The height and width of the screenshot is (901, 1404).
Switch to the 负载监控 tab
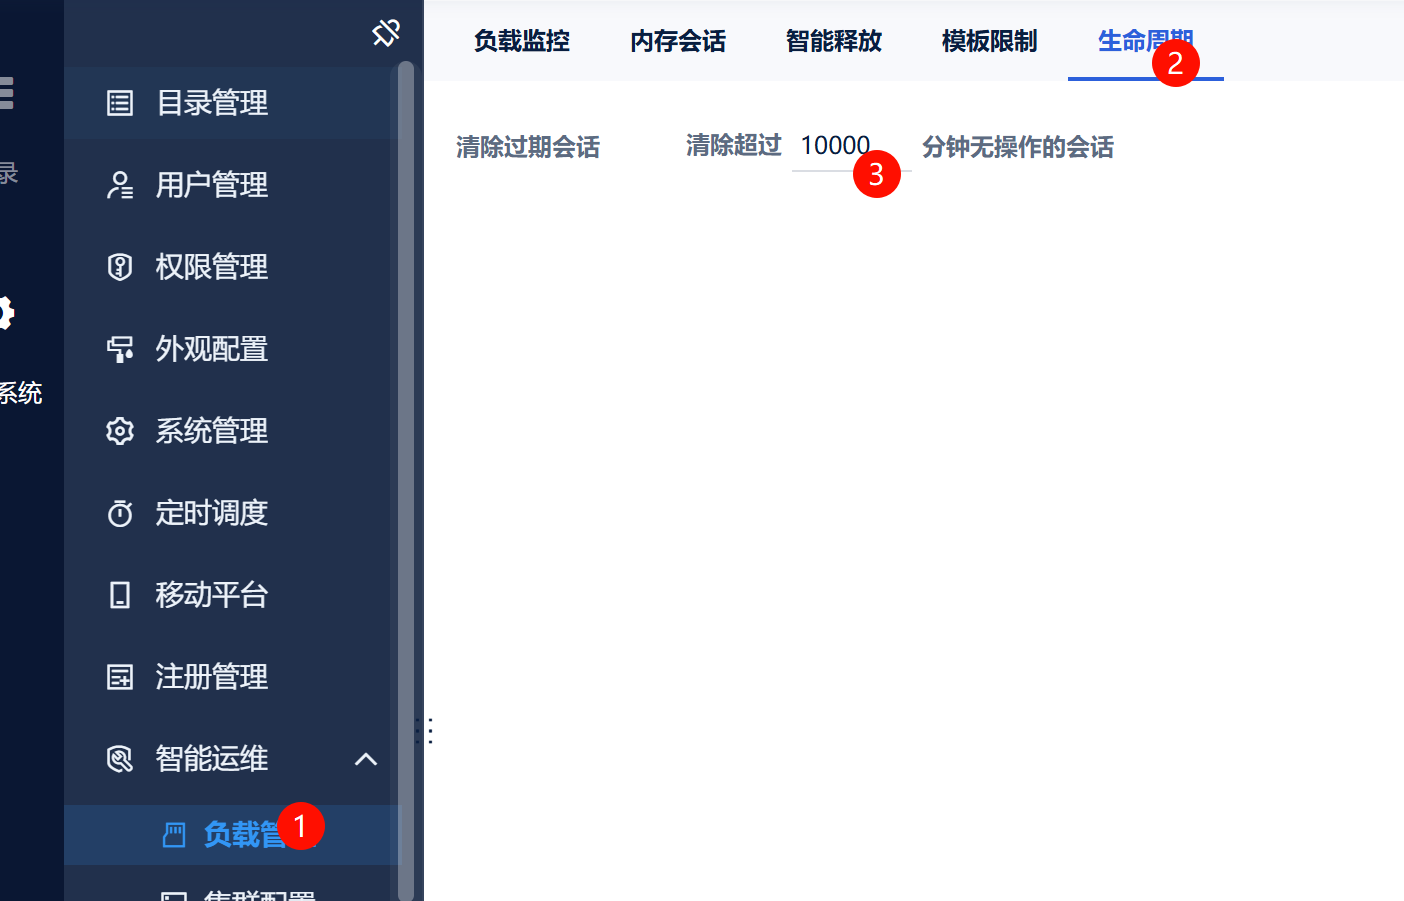(522, 41)
